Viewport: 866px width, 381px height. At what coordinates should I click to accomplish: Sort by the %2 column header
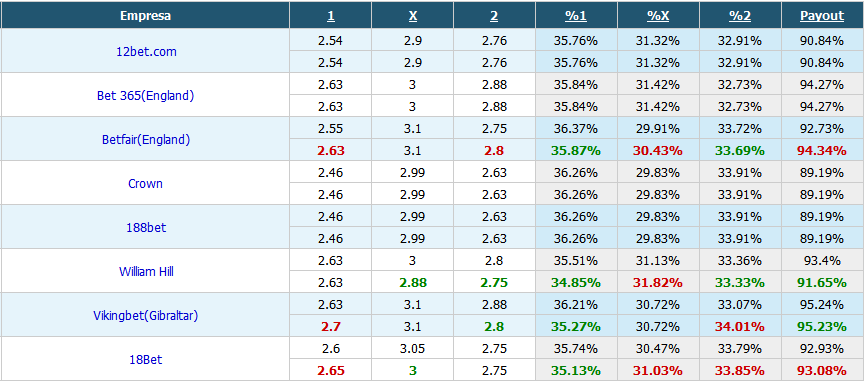[x=740, y=15]
